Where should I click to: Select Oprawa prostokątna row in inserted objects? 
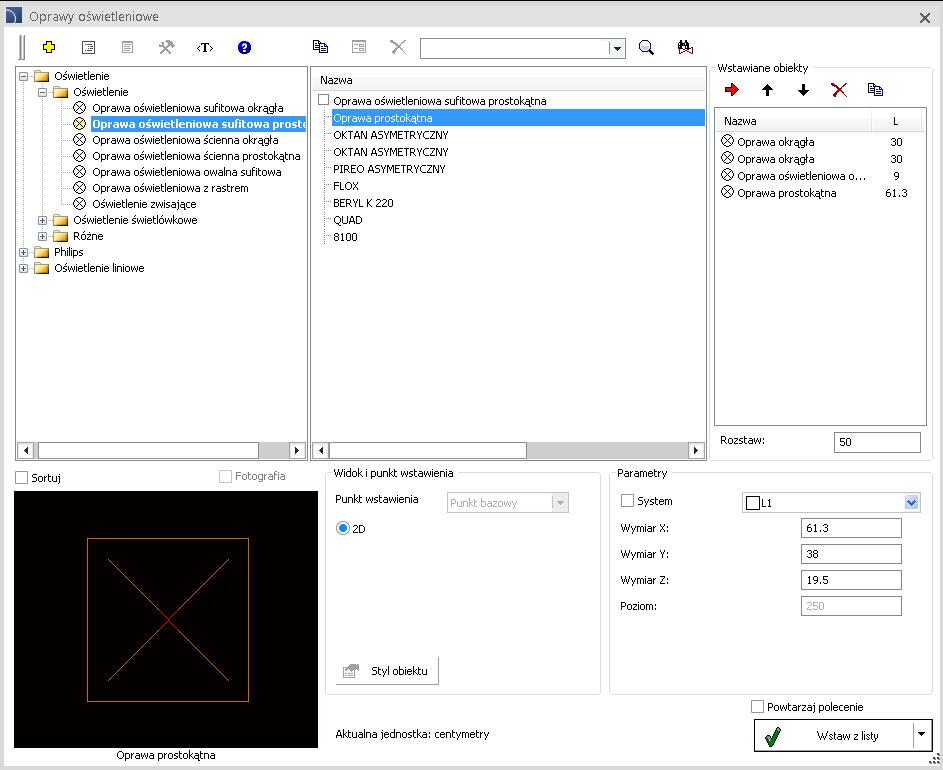coord(820,192)
